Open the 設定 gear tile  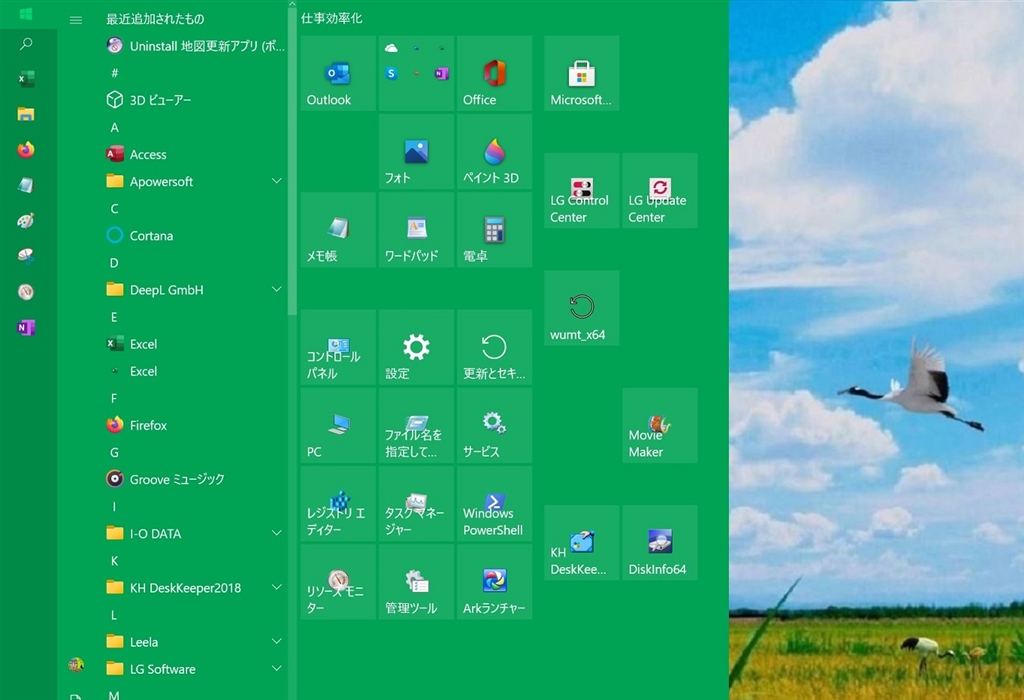[x=416, y=347]
